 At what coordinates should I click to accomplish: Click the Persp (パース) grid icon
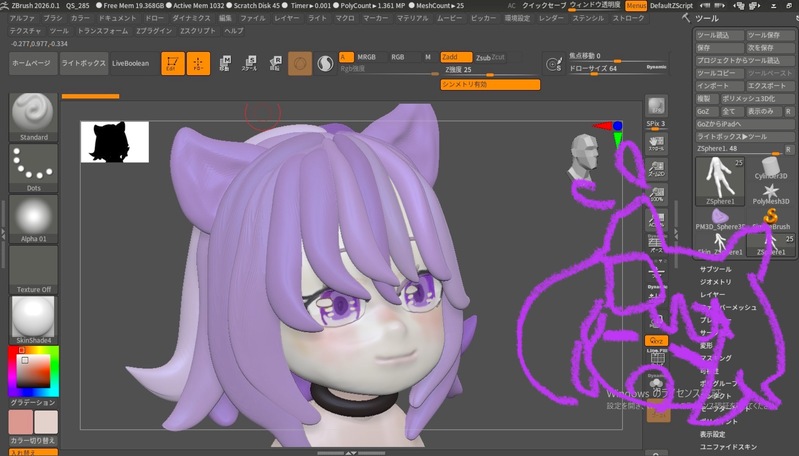pyautogui.click(x=656, y=245)
